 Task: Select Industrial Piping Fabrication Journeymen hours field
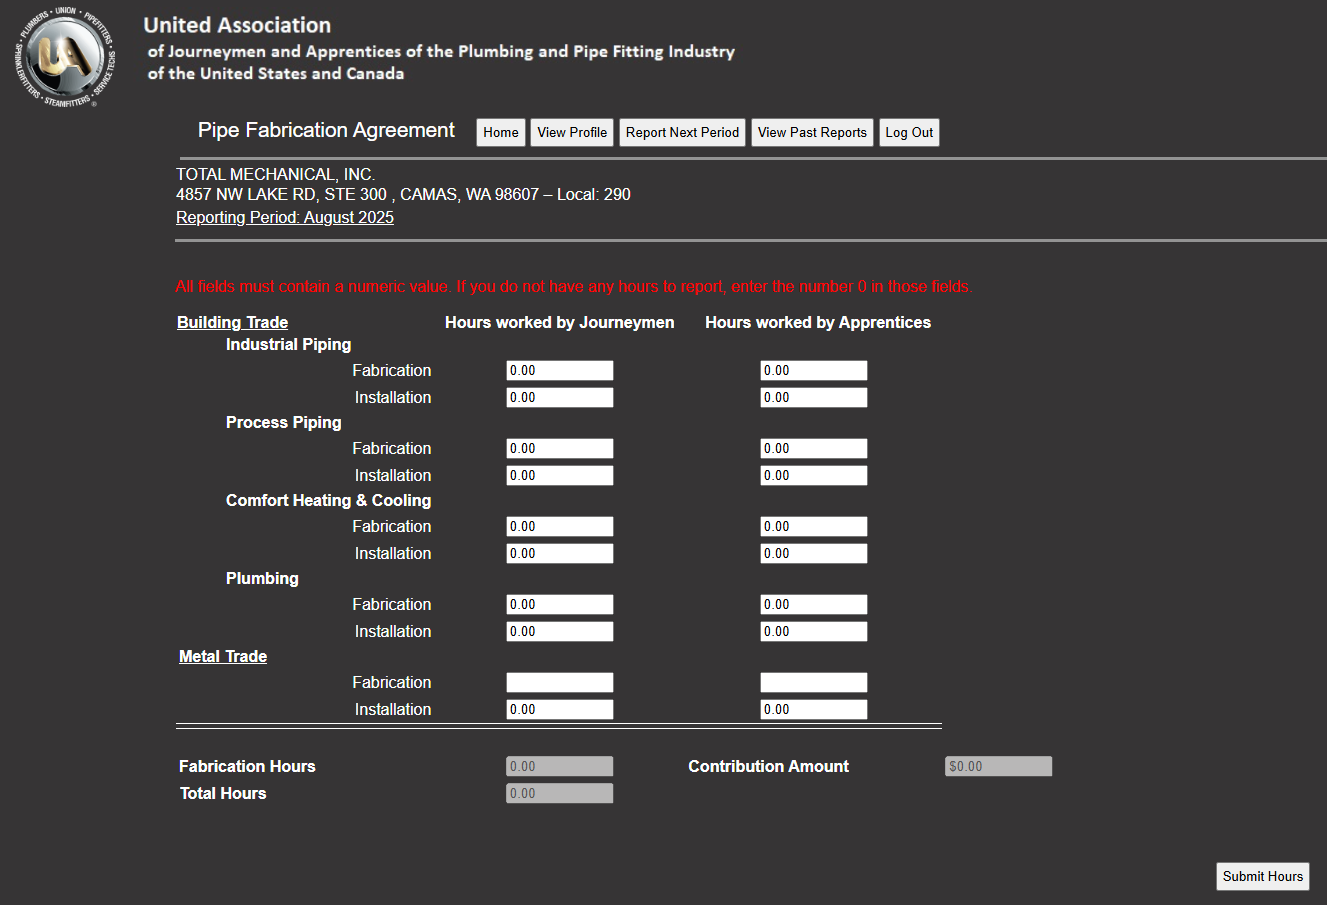[560, 370]
